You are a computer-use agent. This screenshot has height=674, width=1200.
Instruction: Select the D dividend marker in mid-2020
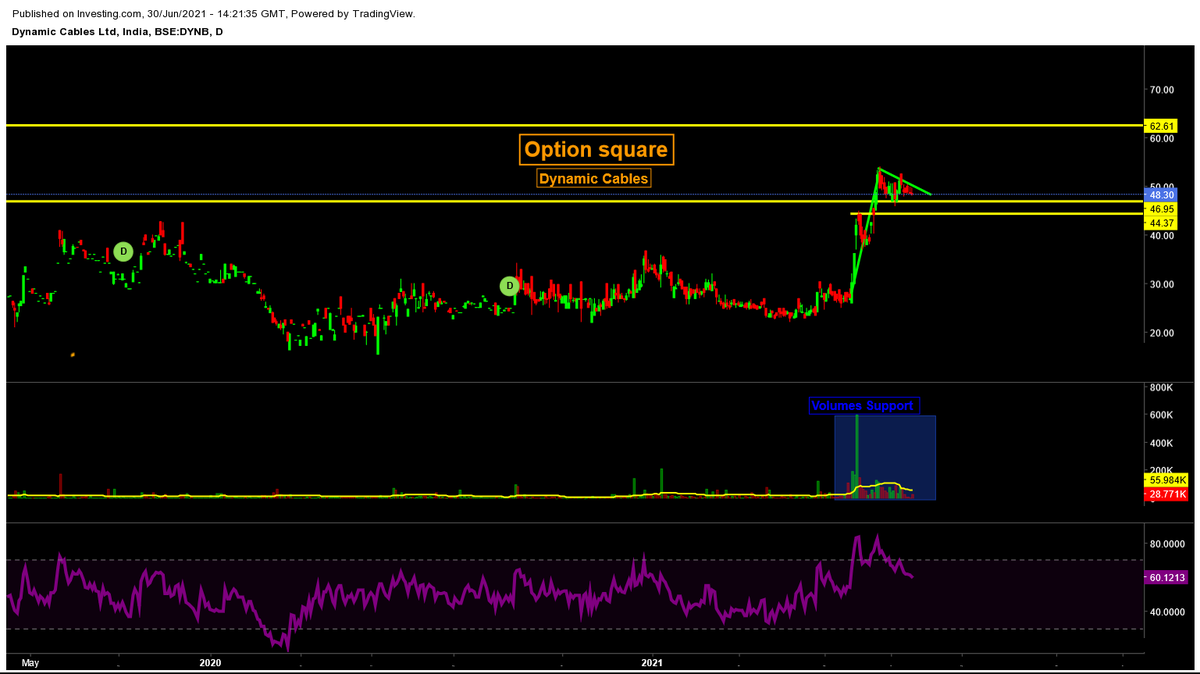pyautogui.click(x=509, y=285)
